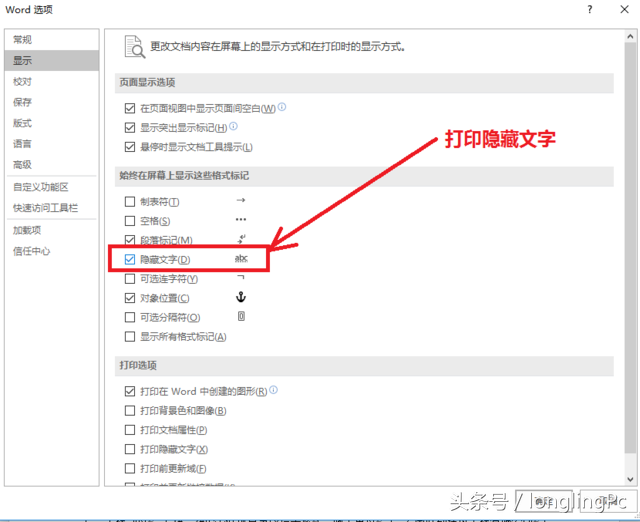Open 快速访问工具栏 settings
The image size is (640, 522).
point(51,208)
